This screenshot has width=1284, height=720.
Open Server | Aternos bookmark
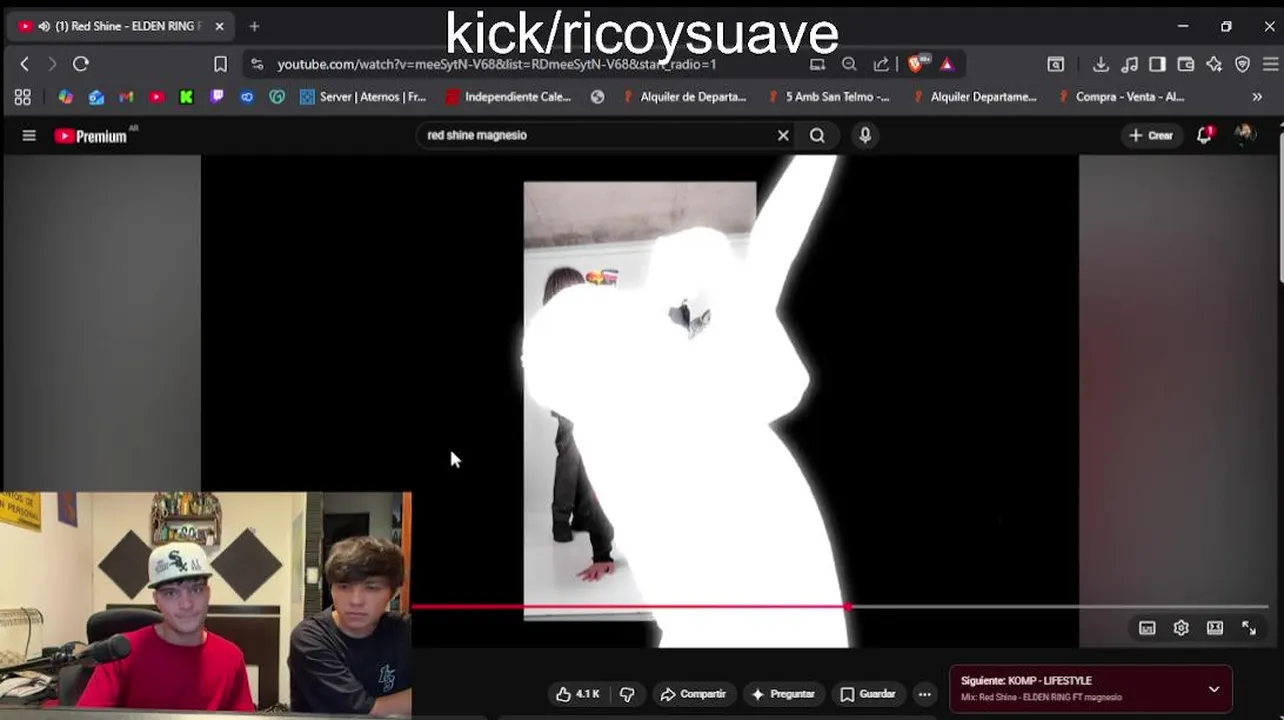coord(363,97)
